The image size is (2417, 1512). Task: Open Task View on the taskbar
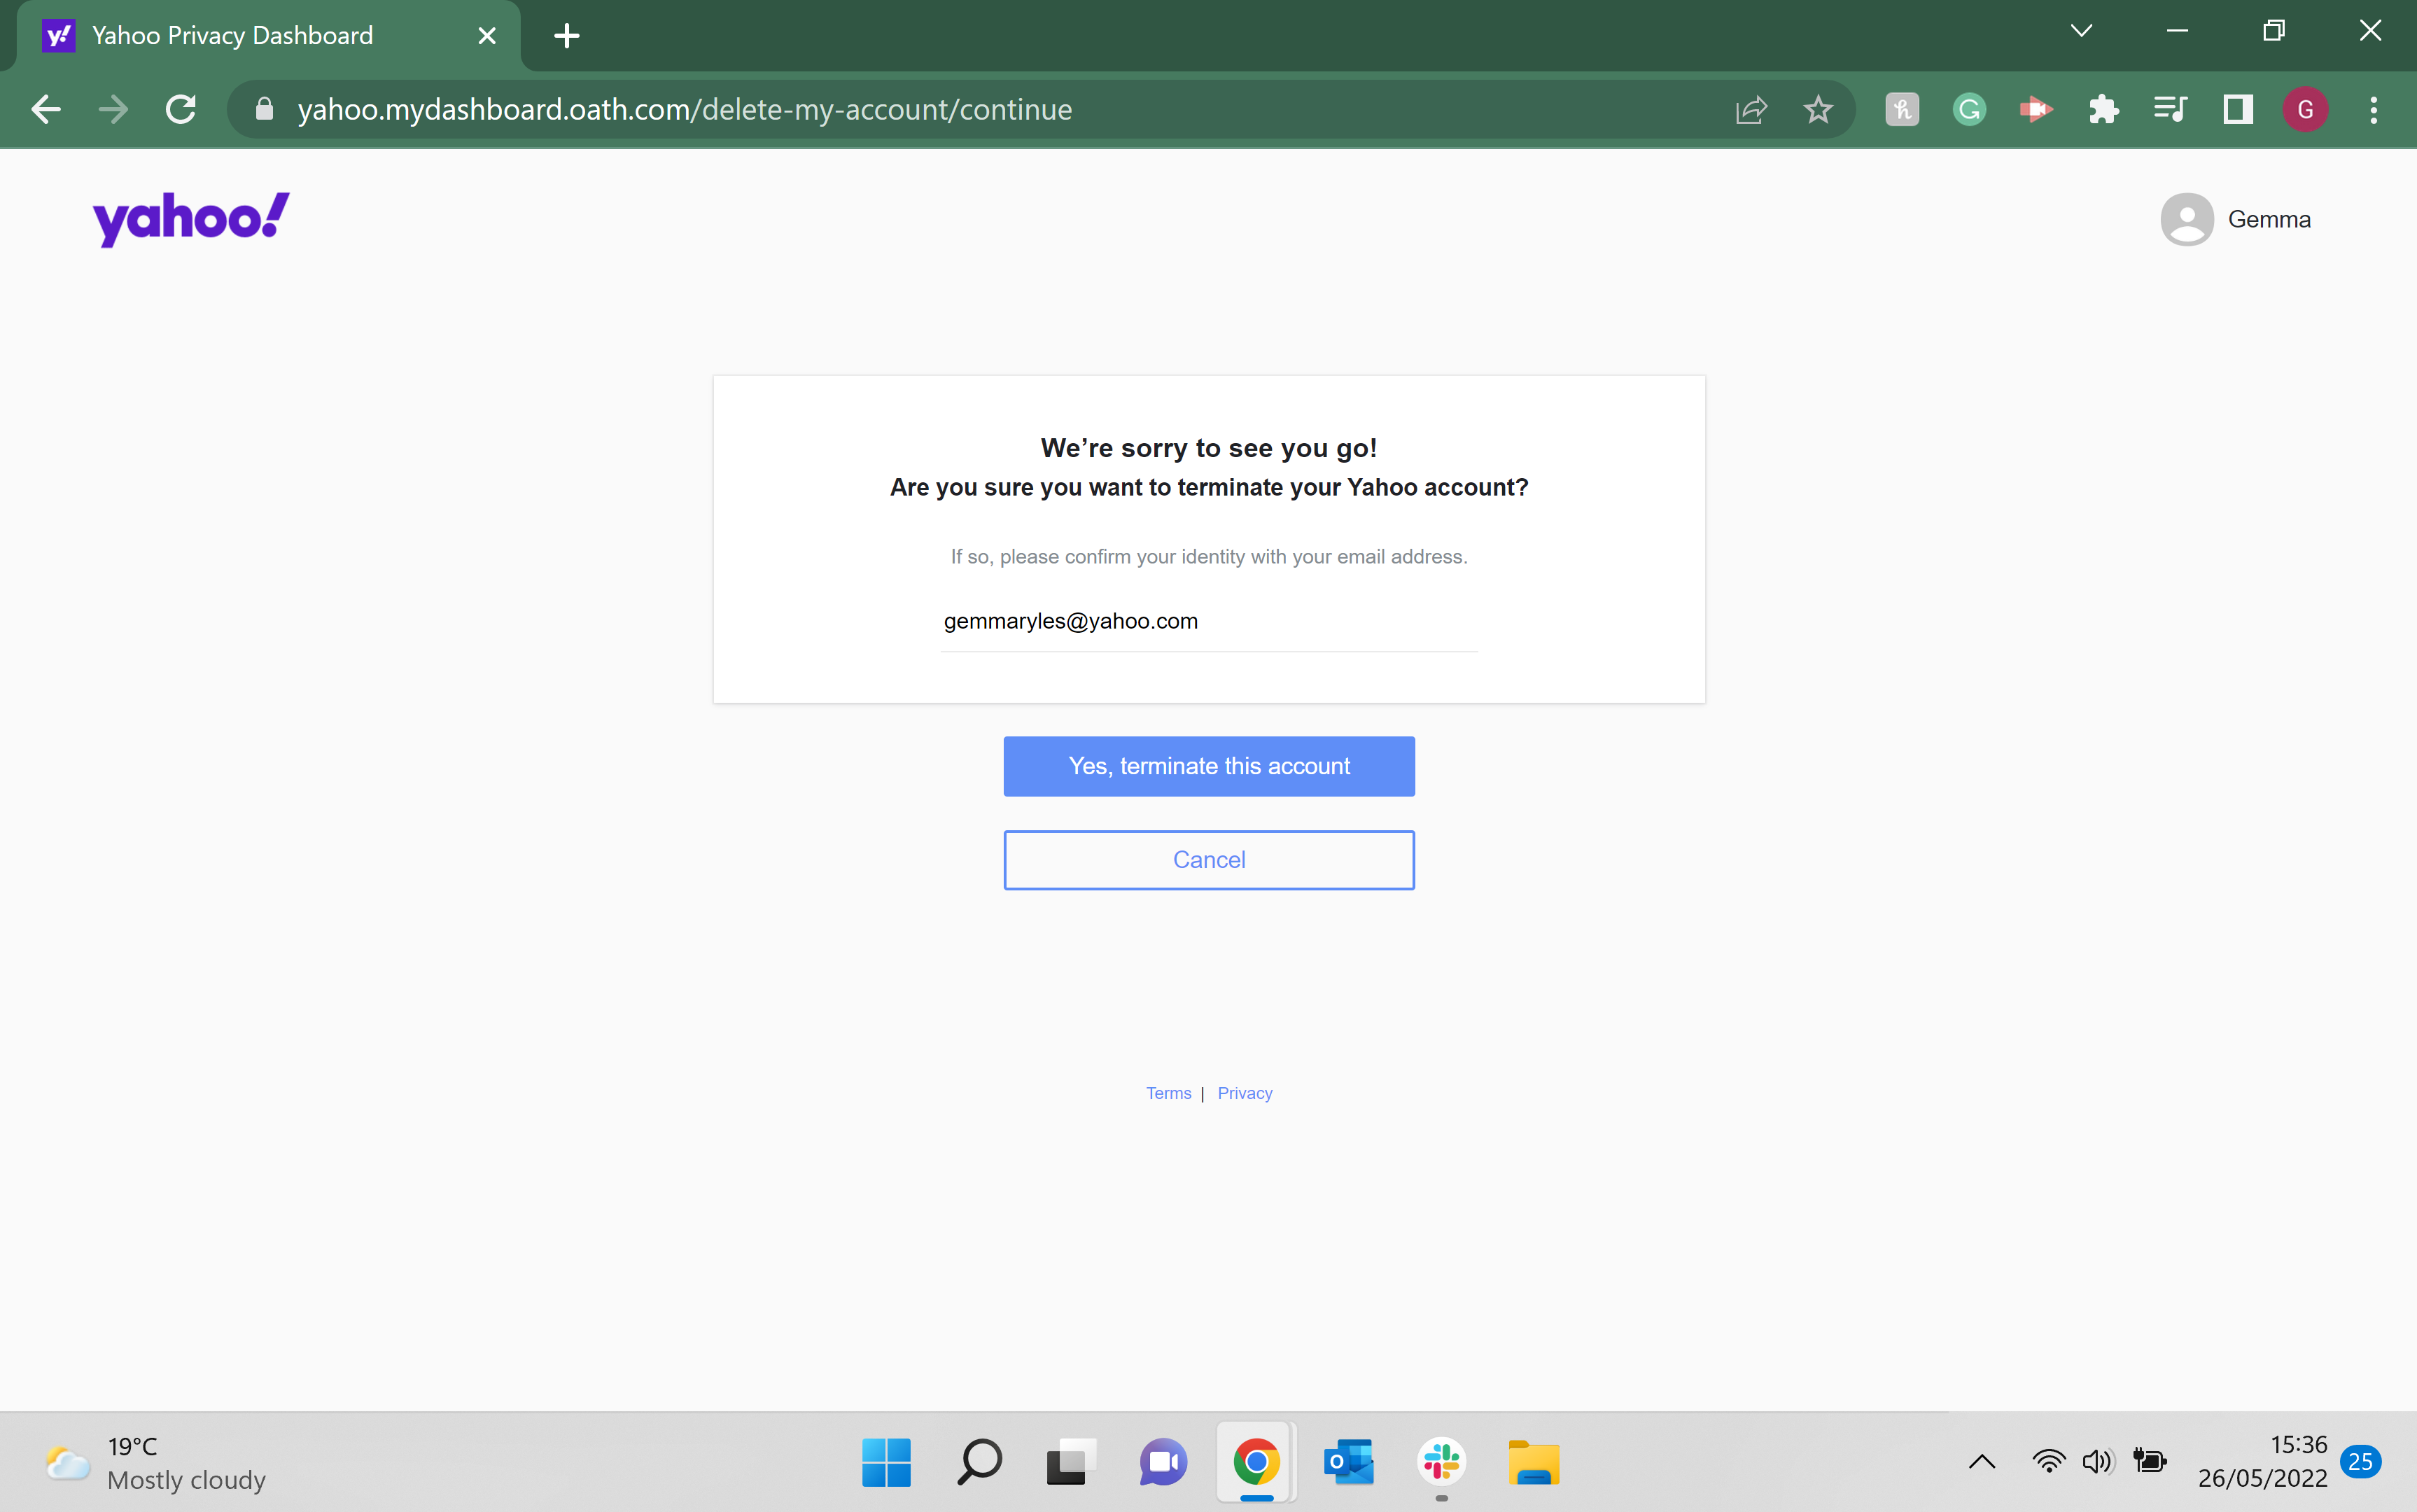(x=1071, y=1462)
